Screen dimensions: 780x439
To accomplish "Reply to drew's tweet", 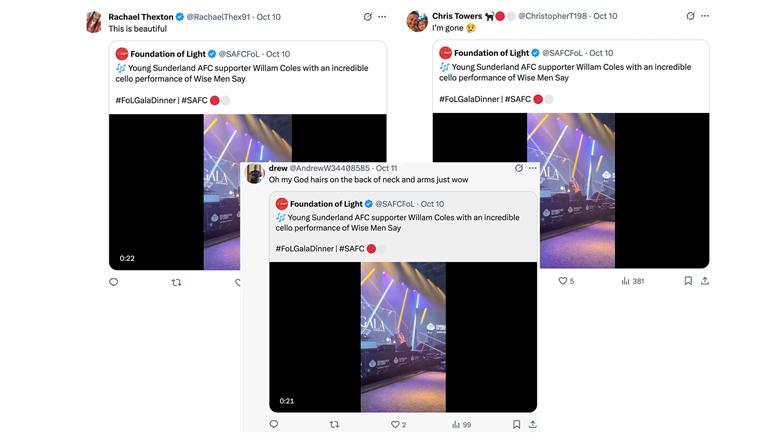I will tap(274, 425).
